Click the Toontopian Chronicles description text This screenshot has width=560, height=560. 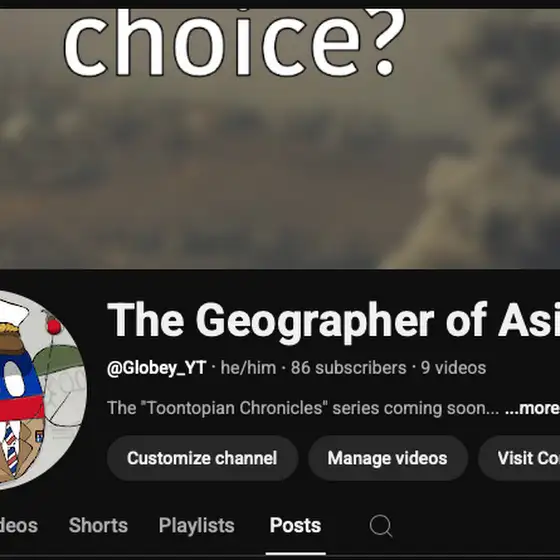(x=303, y=408)
